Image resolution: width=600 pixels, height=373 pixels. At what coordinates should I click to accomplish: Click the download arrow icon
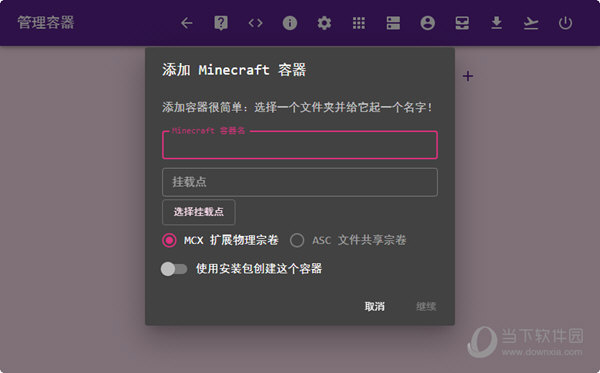pyautogui.click(x=496, y=23)
